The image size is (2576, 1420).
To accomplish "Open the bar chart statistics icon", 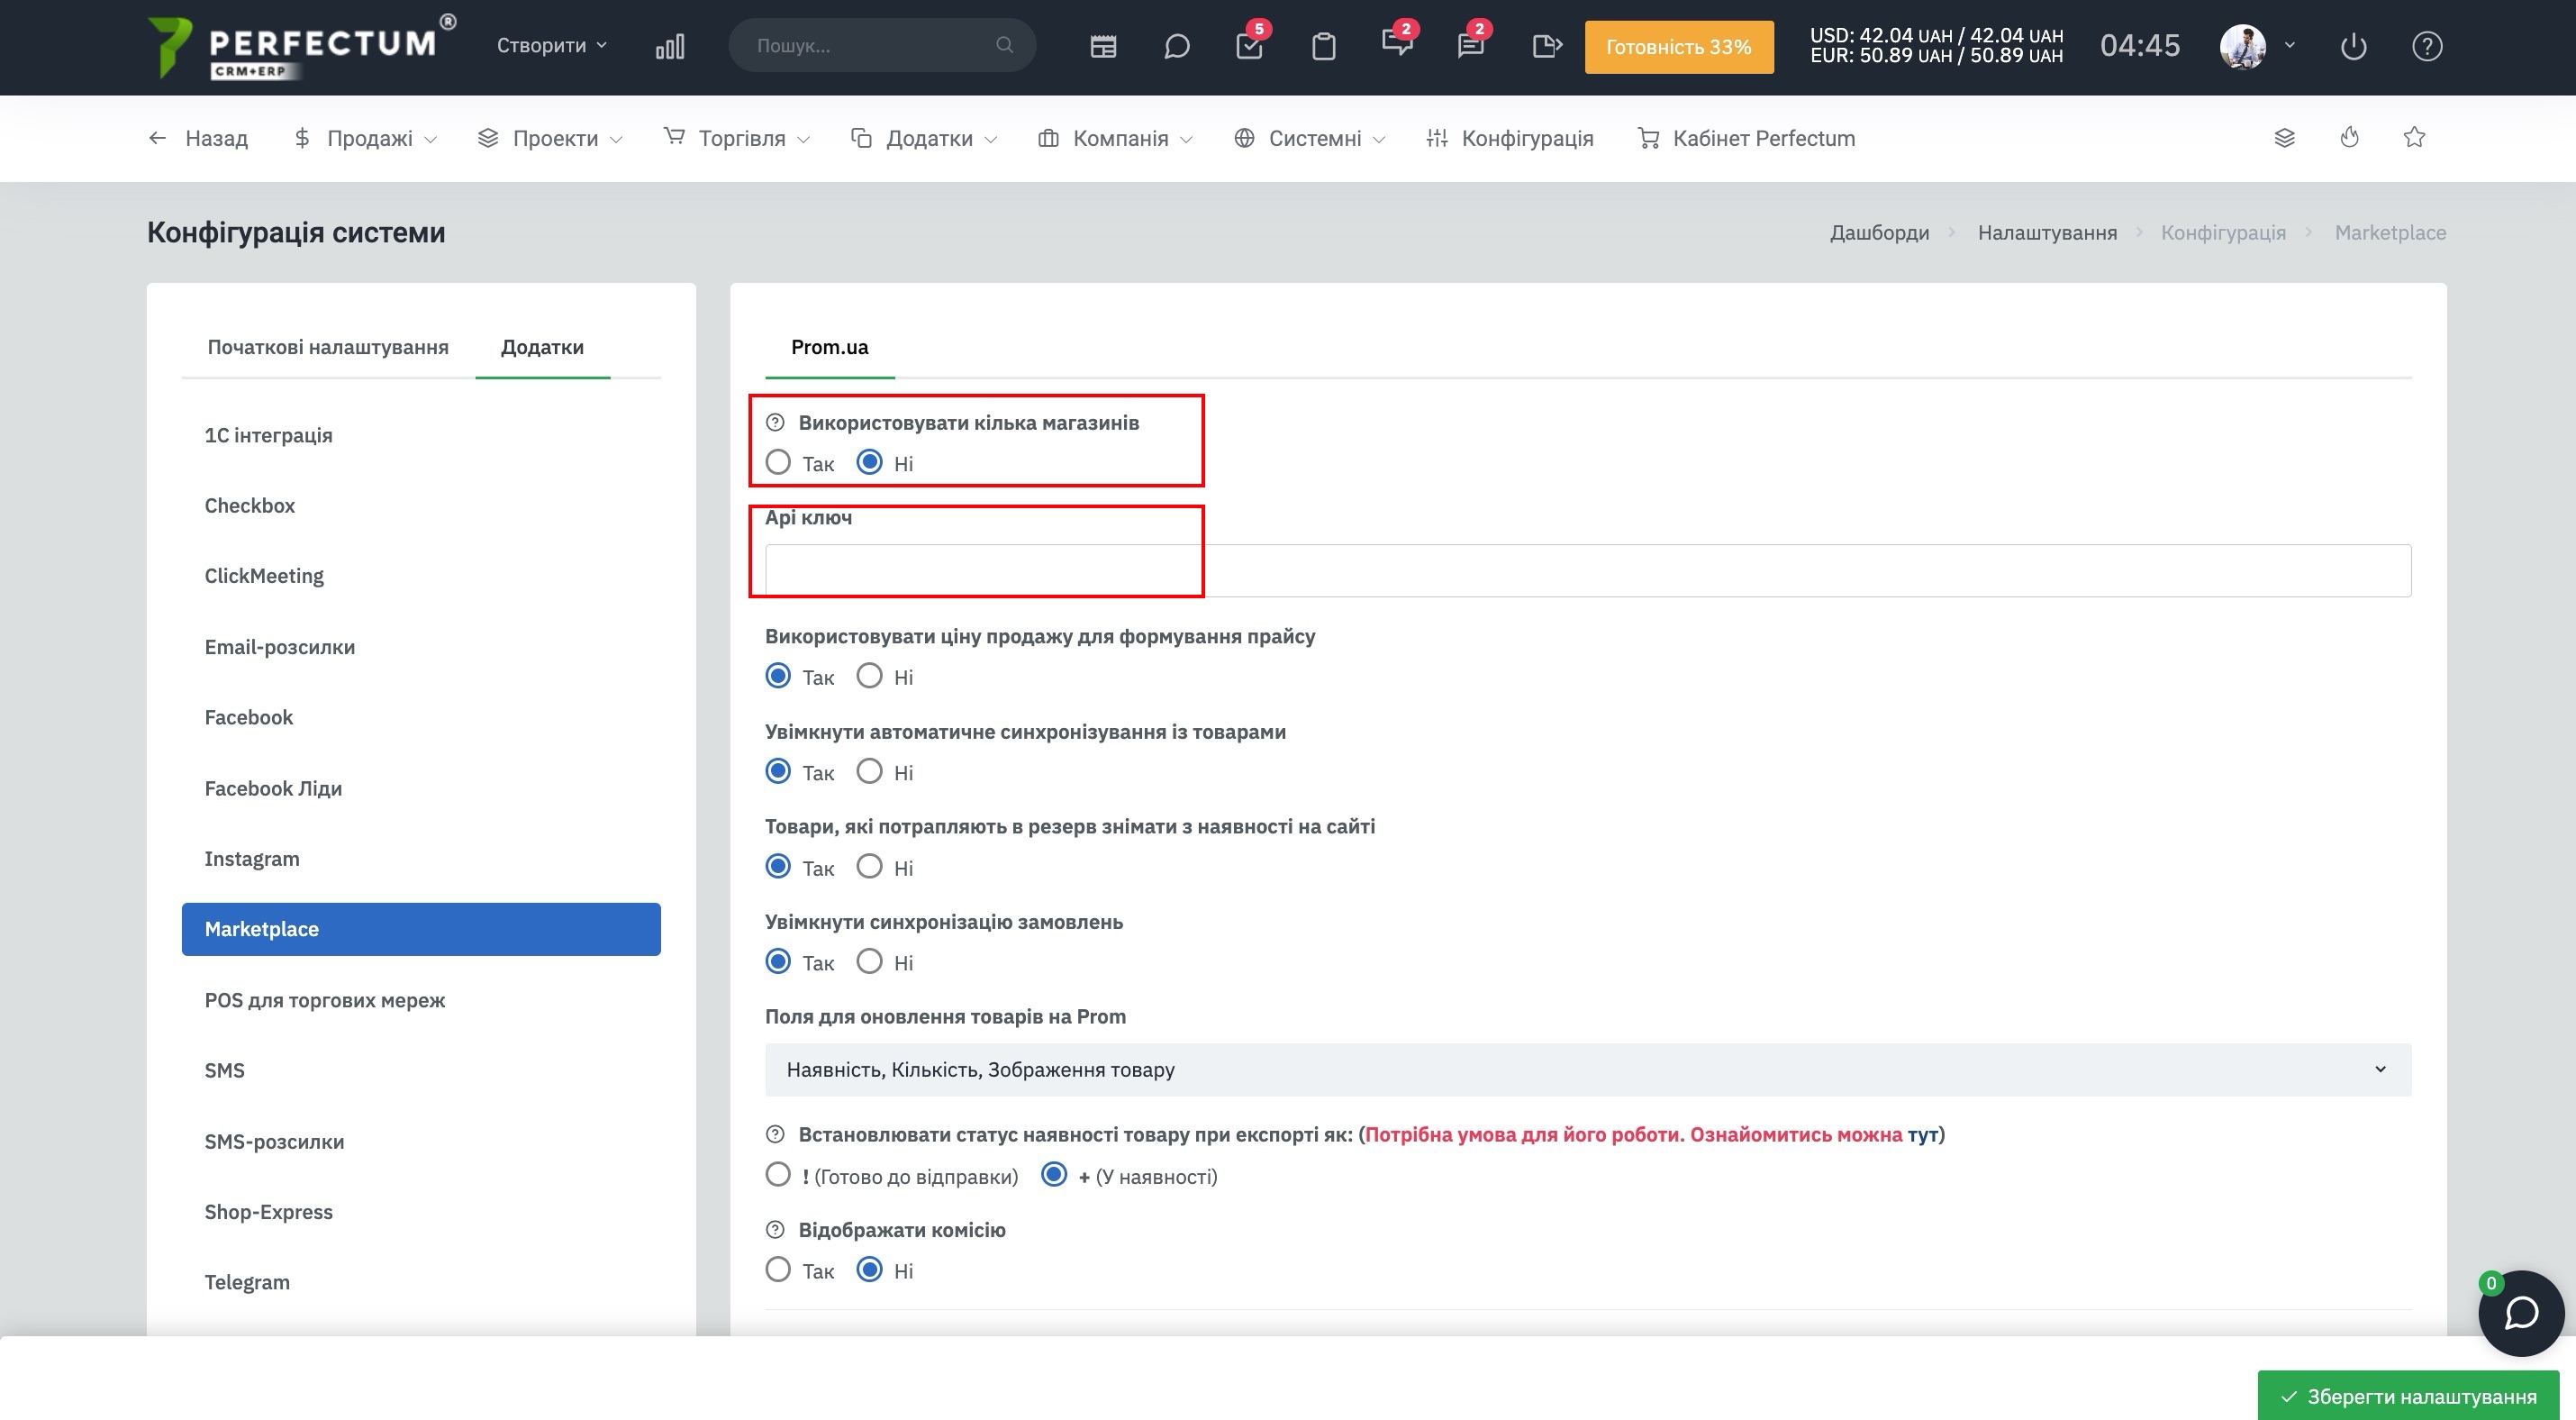I will (670, 46).
